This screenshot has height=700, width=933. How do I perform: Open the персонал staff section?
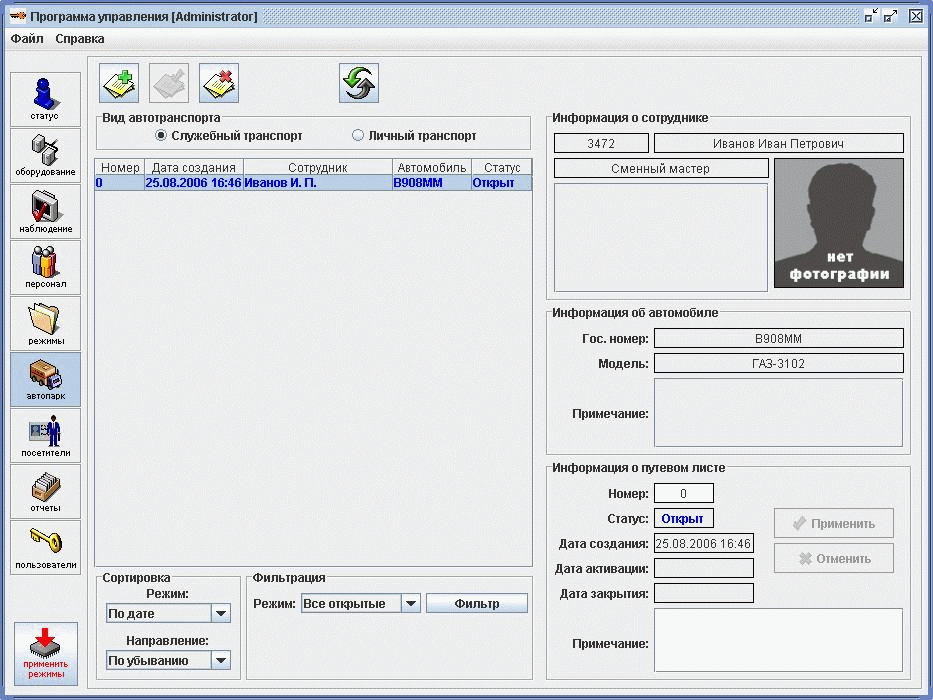(45, 267)
